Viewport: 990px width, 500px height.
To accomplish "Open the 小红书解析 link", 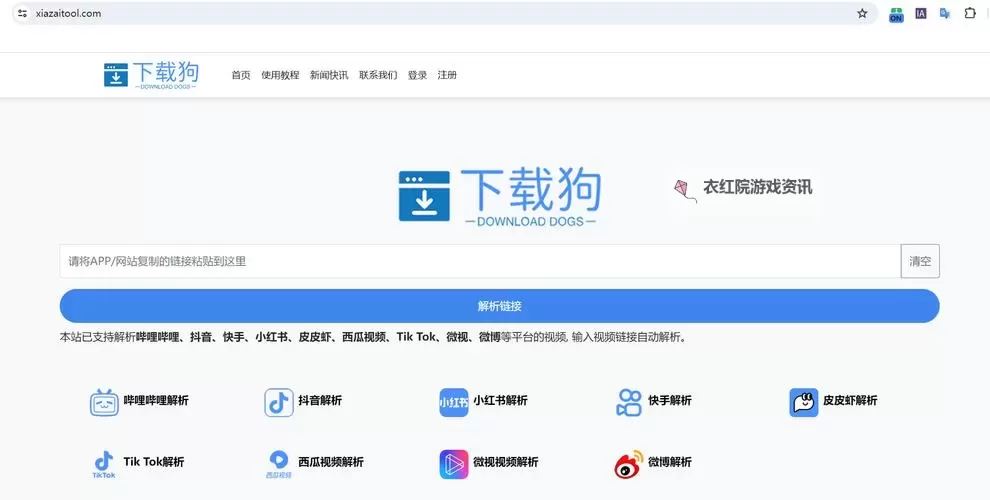I will coord(500,400).
